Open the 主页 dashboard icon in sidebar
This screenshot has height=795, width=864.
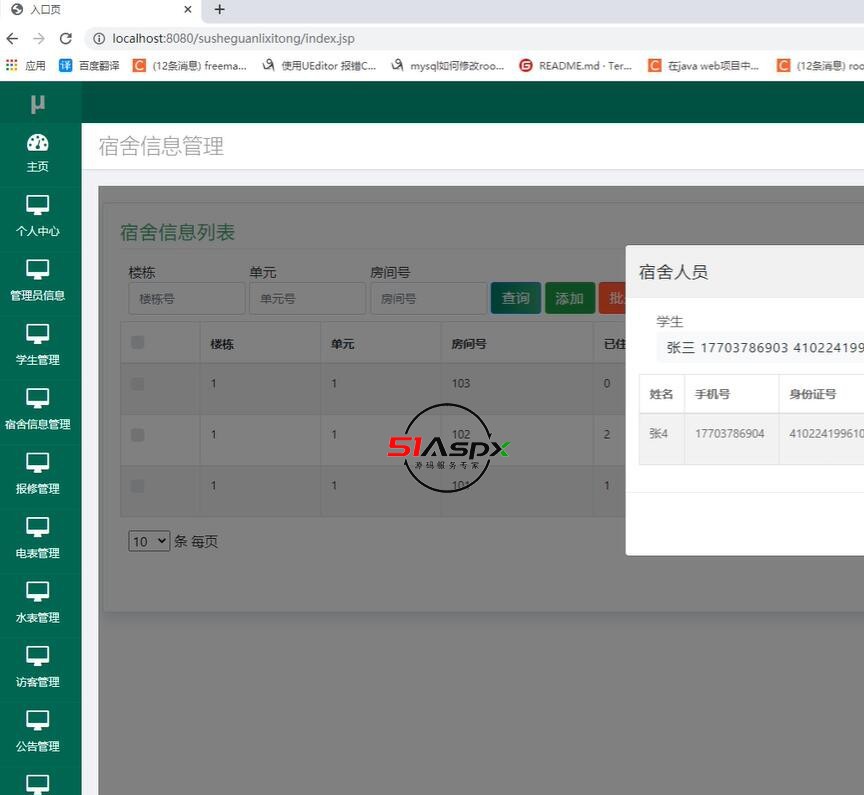[x=38, y=143]
